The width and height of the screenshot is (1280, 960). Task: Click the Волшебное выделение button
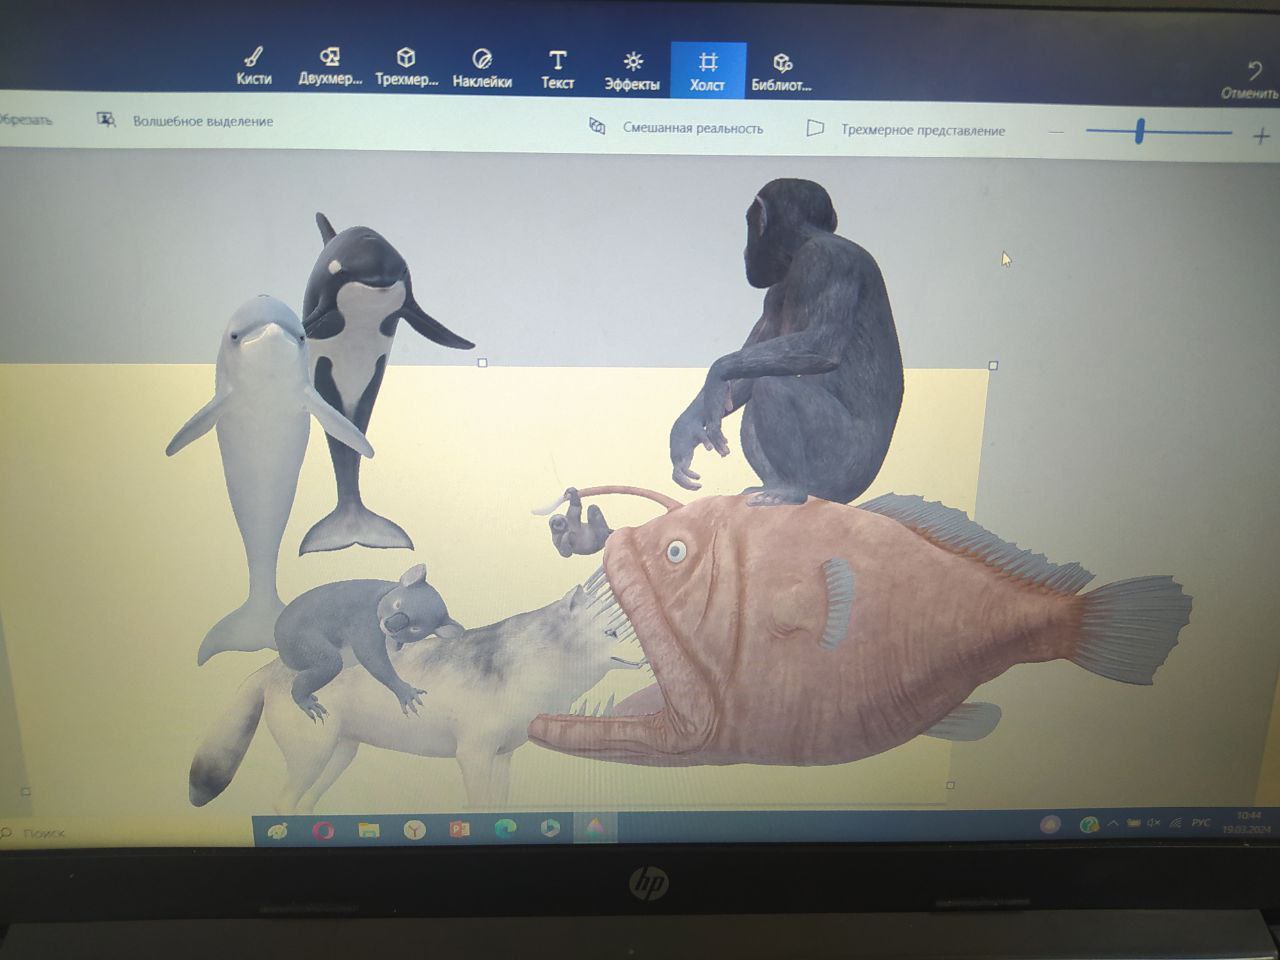coord(186,121)
